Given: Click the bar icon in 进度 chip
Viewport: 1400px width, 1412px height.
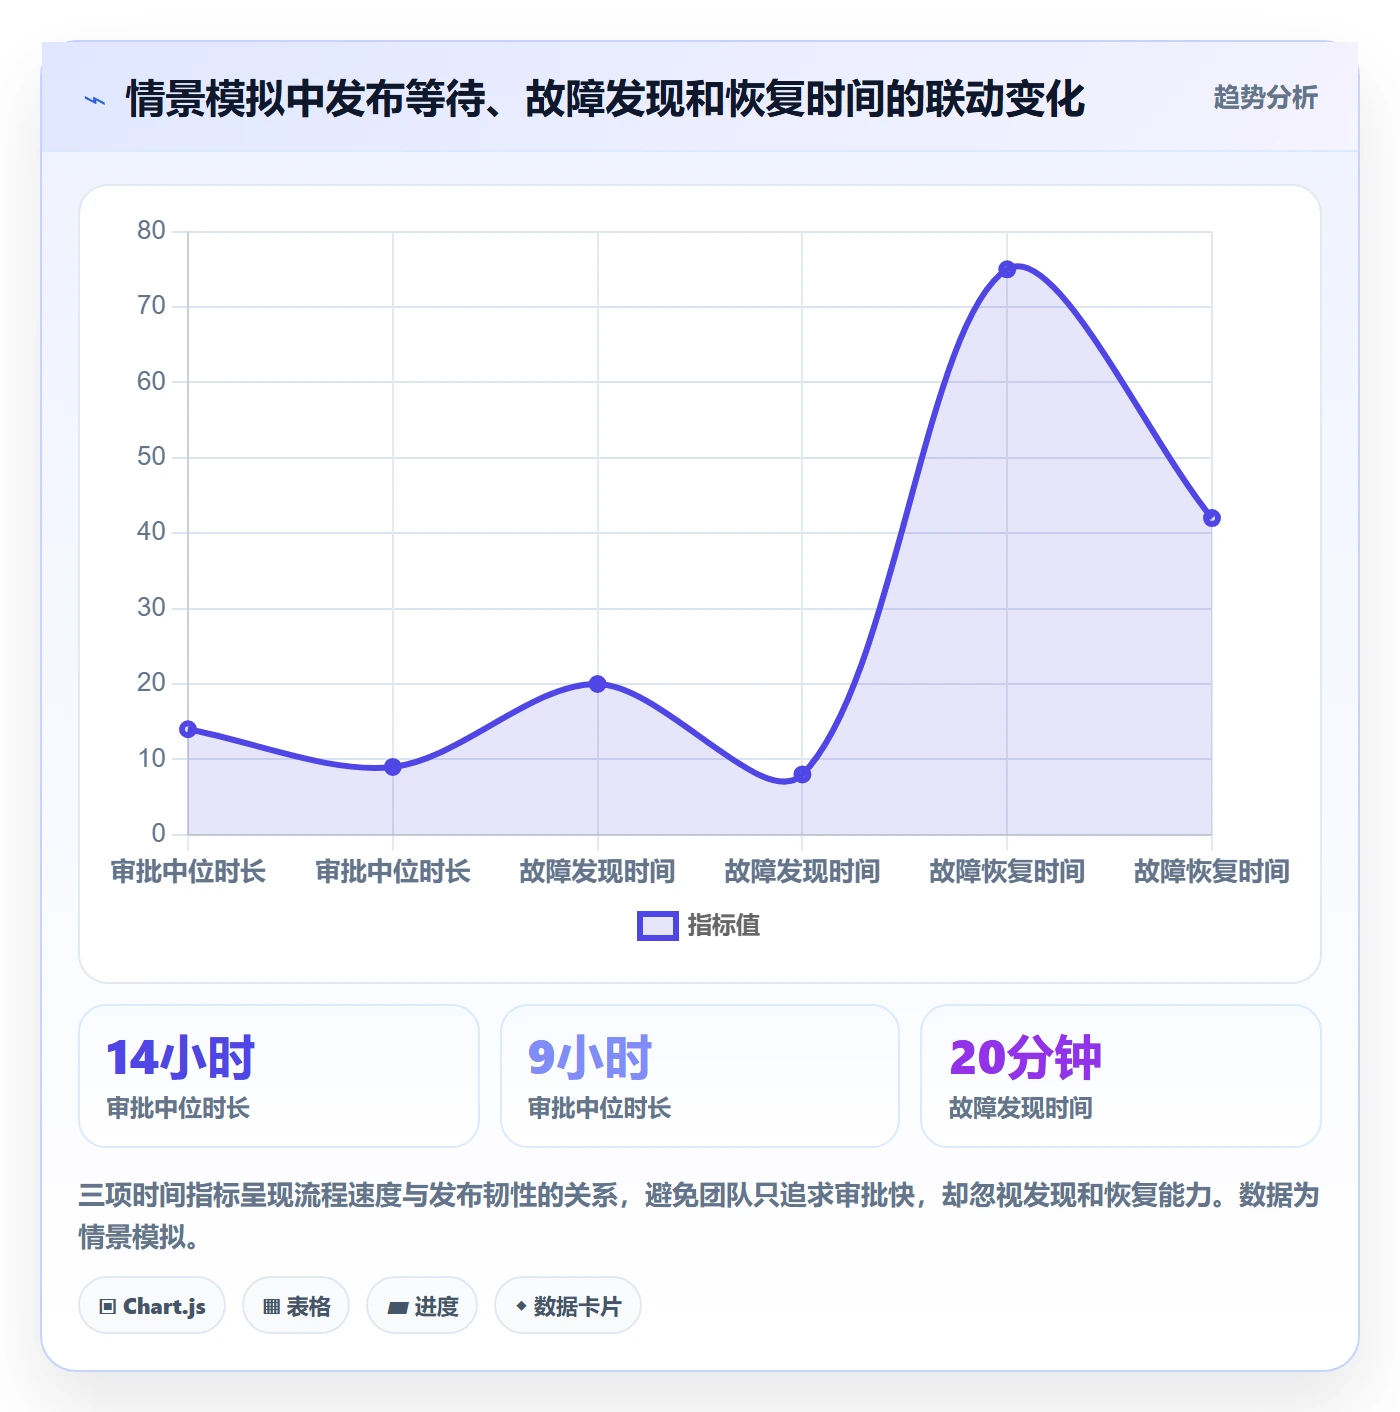Looking at the screenshot, I should click(x=398, y=1307).
